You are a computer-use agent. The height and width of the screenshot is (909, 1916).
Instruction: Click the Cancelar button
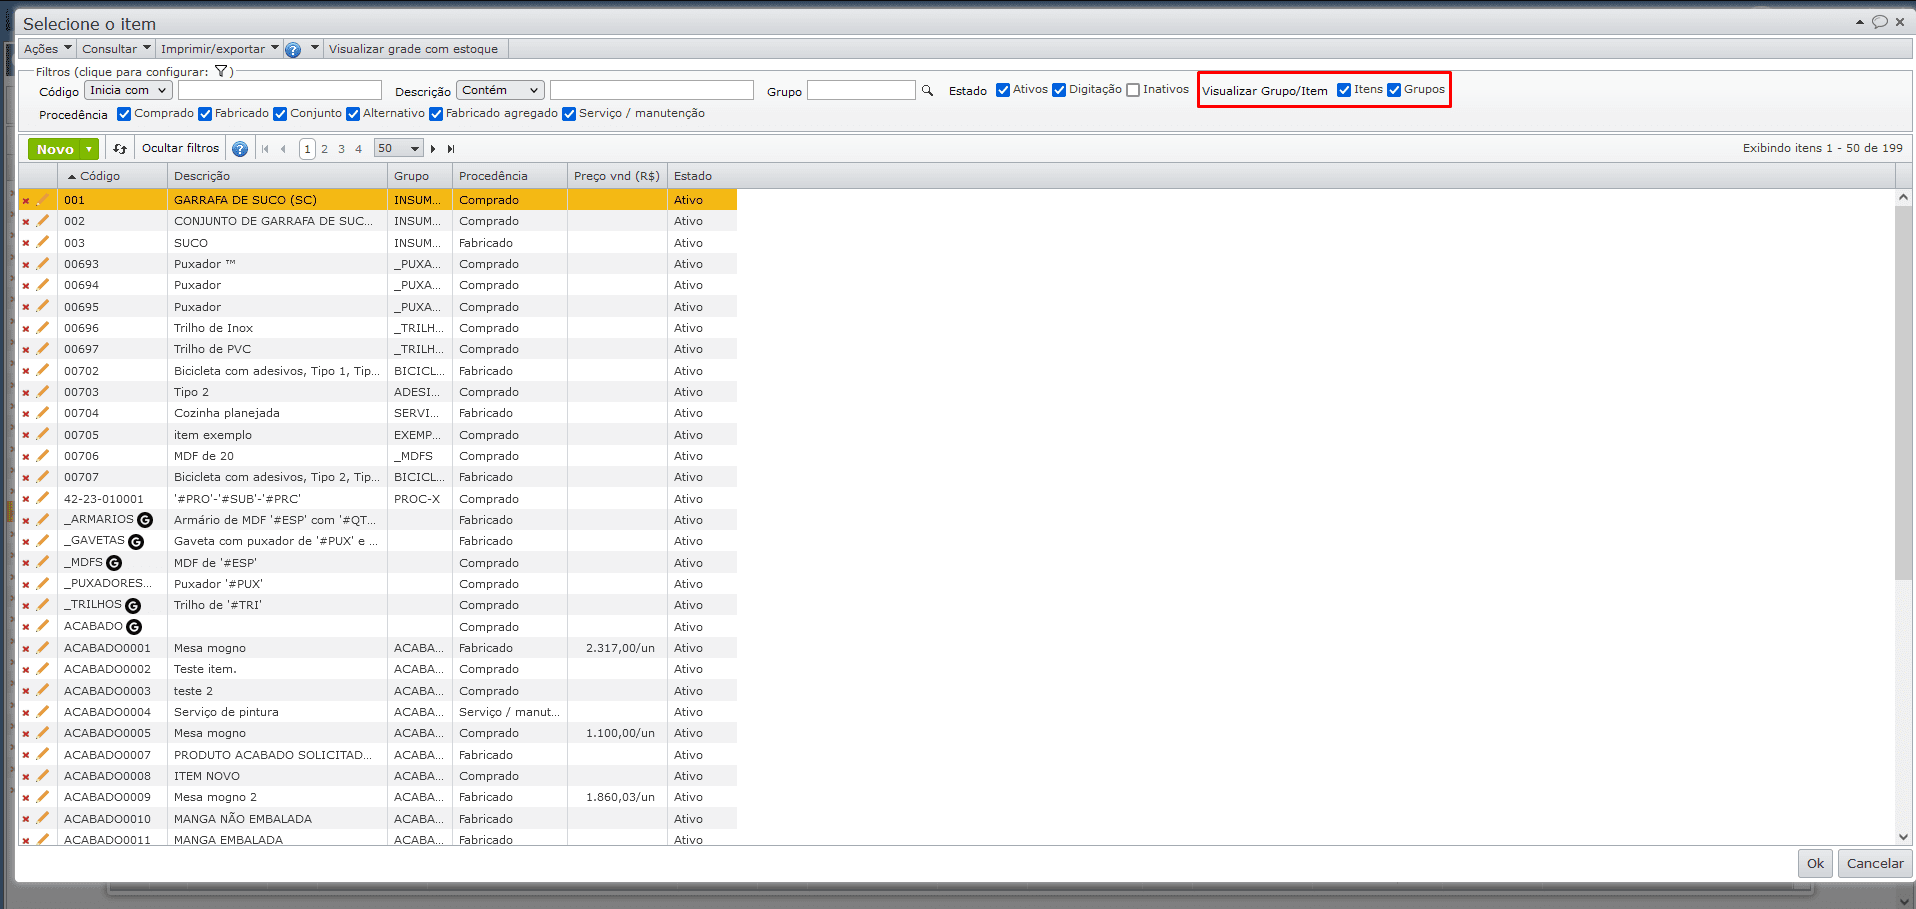coord(1875,864)
